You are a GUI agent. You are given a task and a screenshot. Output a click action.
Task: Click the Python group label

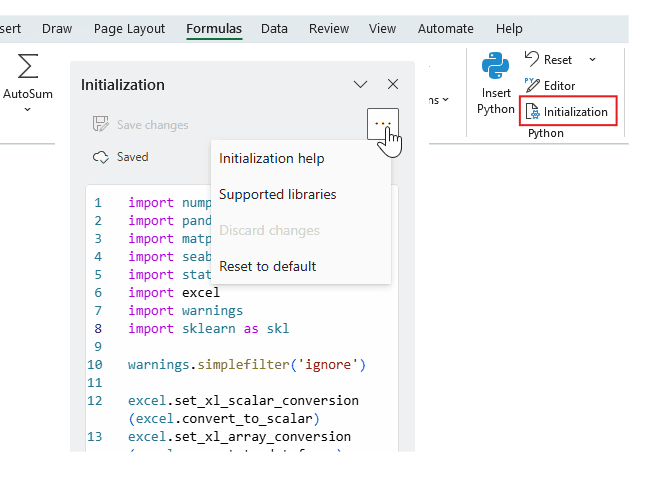point(546,133)
